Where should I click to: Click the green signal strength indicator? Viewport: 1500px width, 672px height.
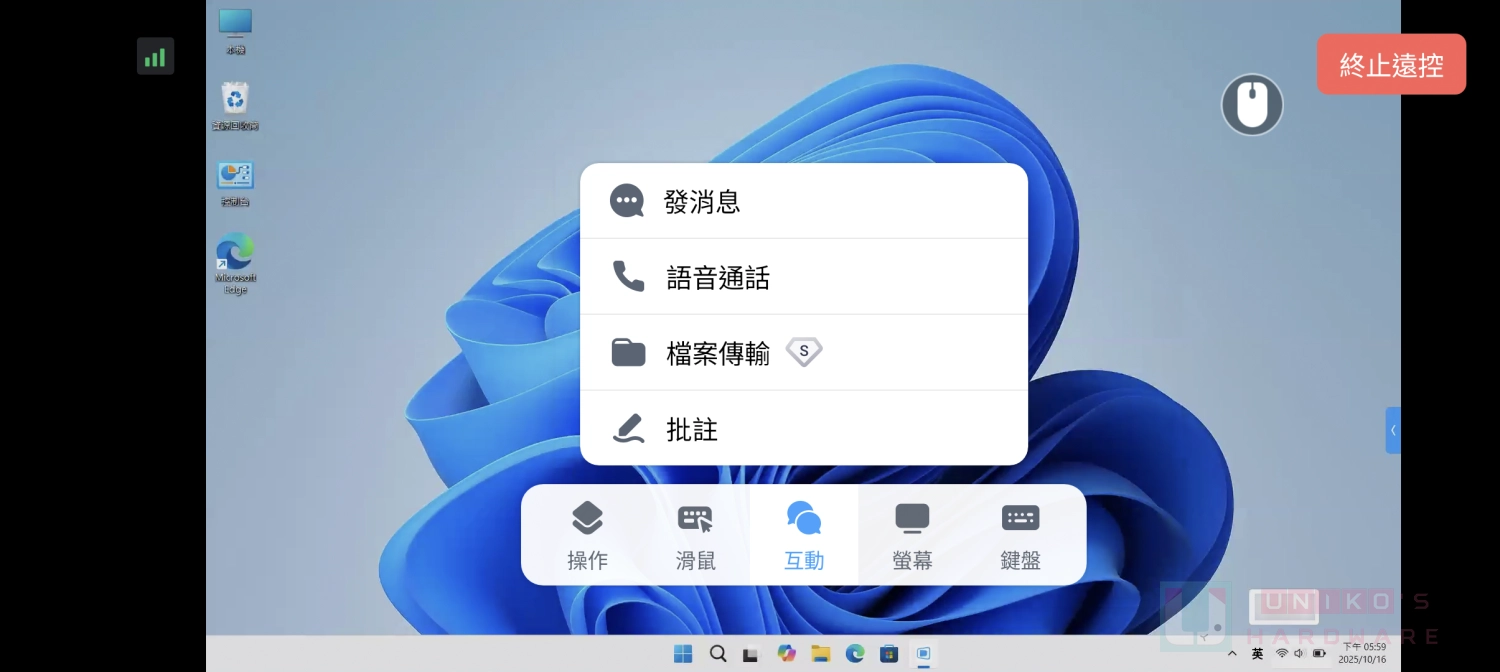pyautogui.click(x=155, y=56)
